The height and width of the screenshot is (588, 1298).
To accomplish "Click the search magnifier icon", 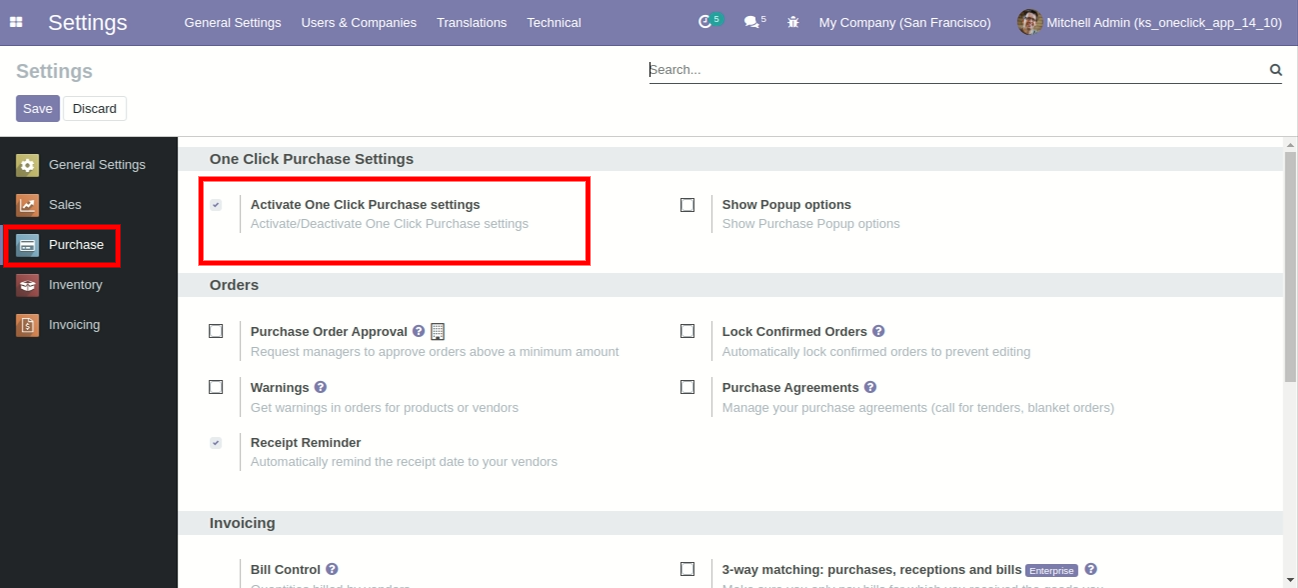I will (1275, 69).
